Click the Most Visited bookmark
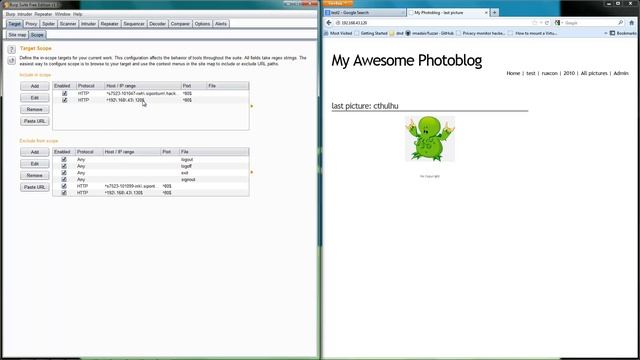The width and height of the screenshot is (640, 360). [x=338, y=33]
